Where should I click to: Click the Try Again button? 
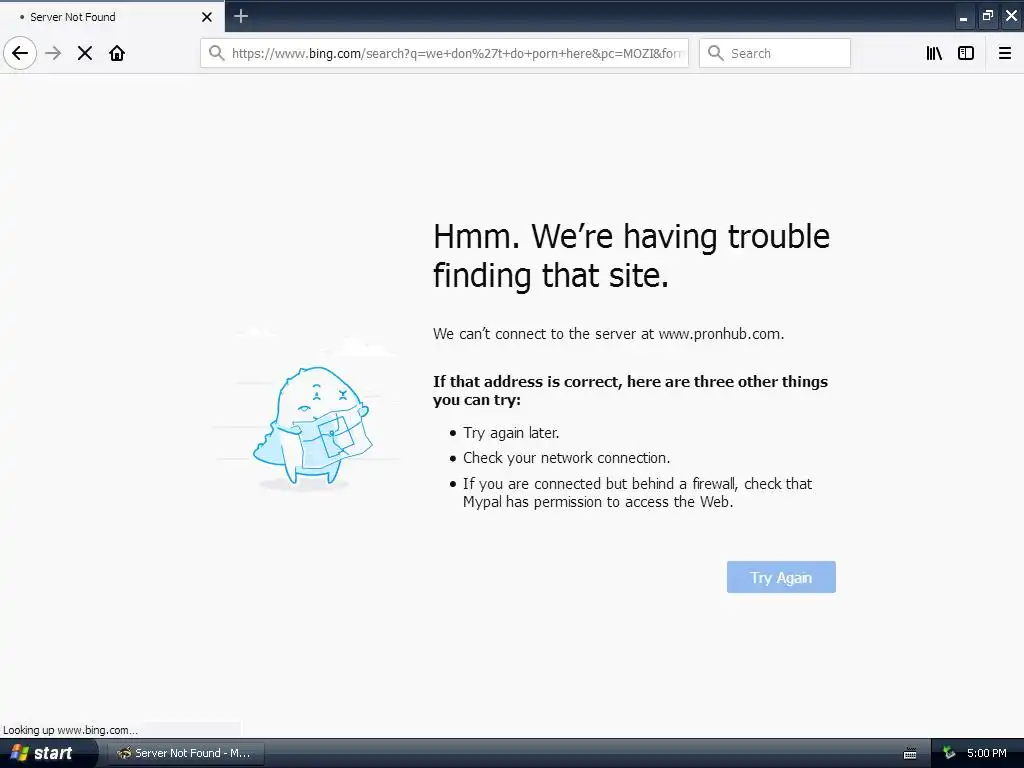781,577
